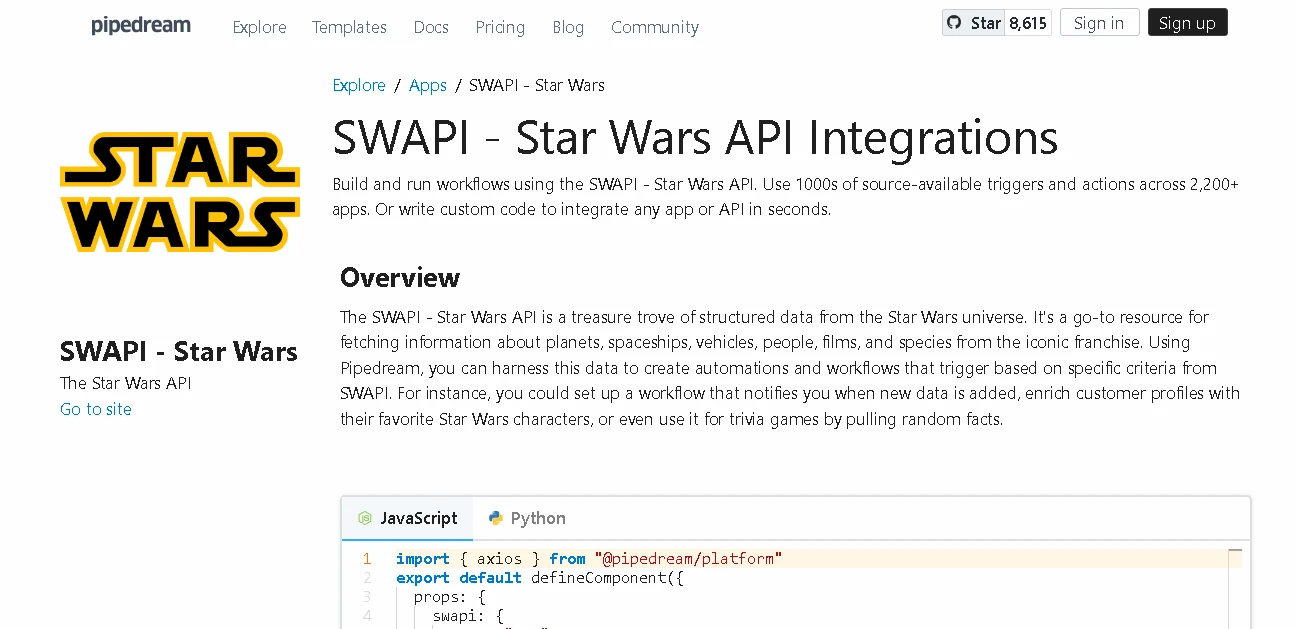Click the "SWAPI - Star Wars" breadcrumb text
The width and height of the screenshot is (1295, 629).
[x=537, y=85]
